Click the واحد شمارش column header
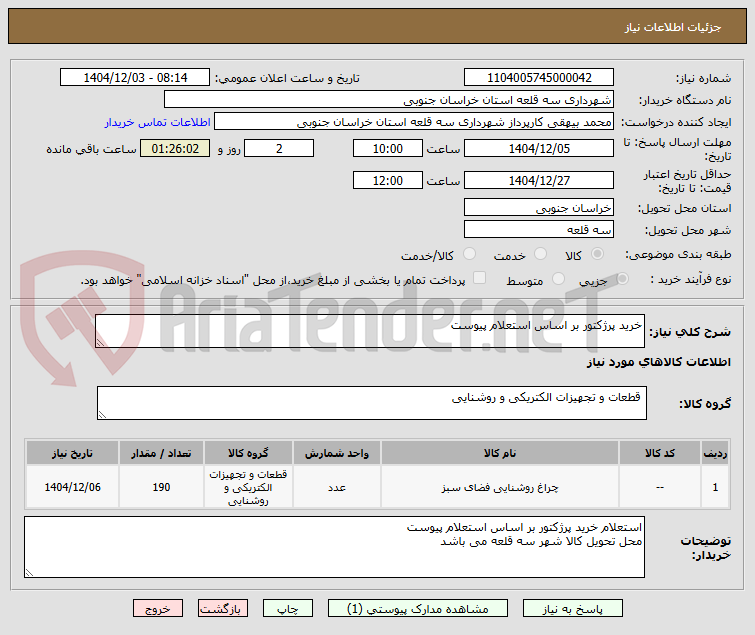755x635 pixels. (x=337, y=453)
